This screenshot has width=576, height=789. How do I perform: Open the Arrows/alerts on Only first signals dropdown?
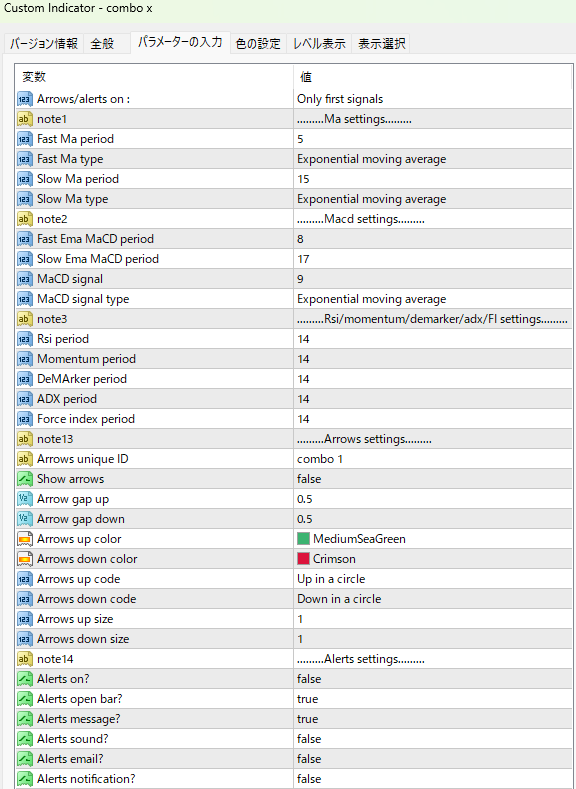pos(433,99)
